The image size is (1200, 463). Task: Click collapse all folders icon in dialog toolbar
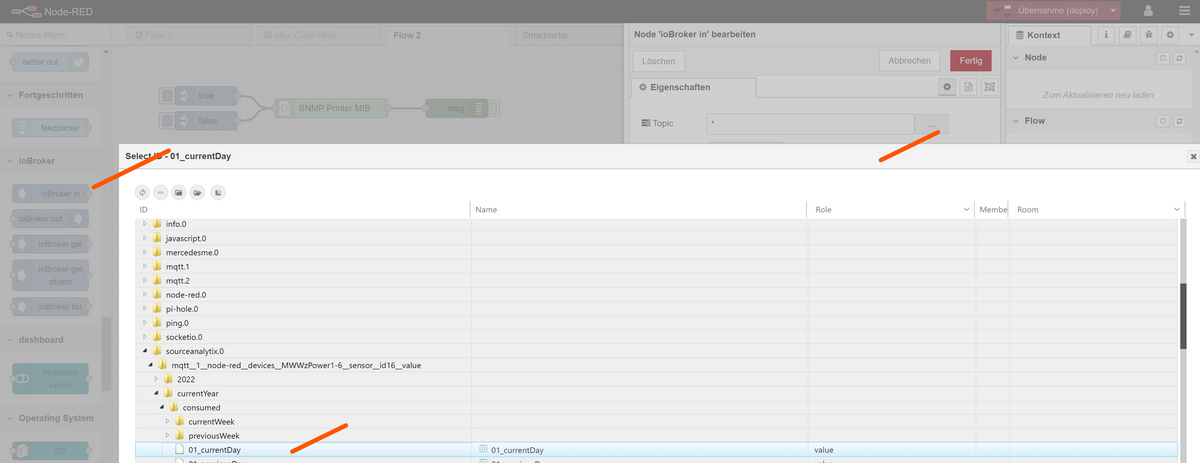179,192
